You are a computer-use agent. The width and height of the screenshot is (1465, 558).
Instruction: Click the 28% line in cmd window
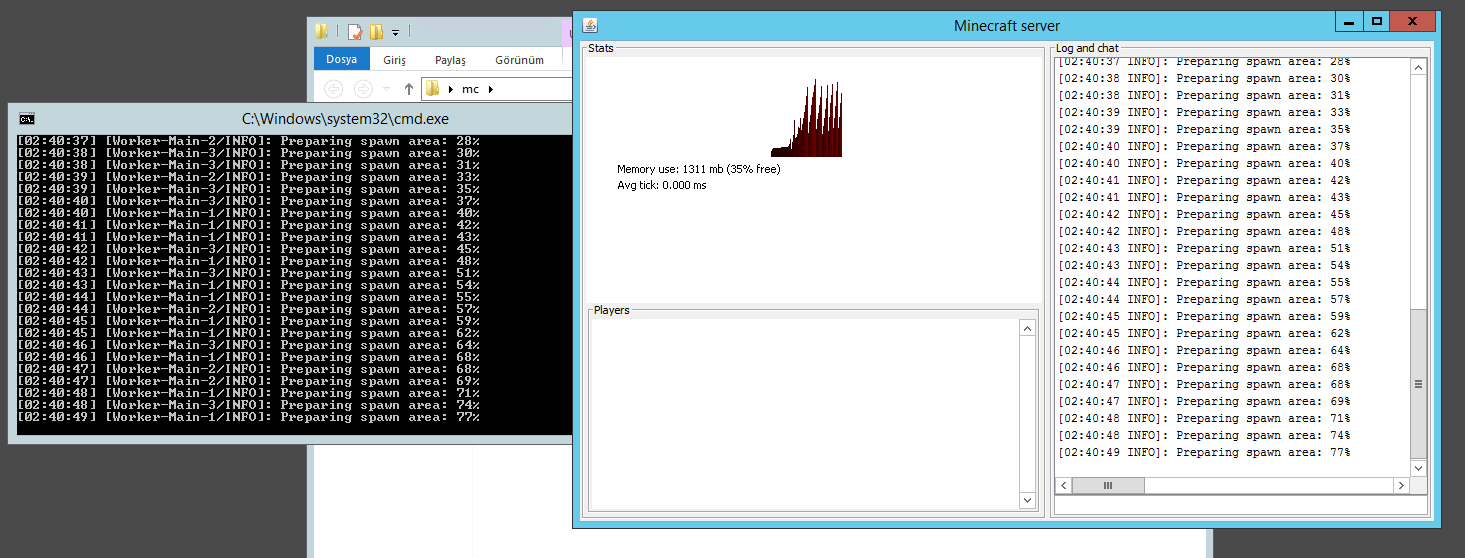(x=249, y=141)
